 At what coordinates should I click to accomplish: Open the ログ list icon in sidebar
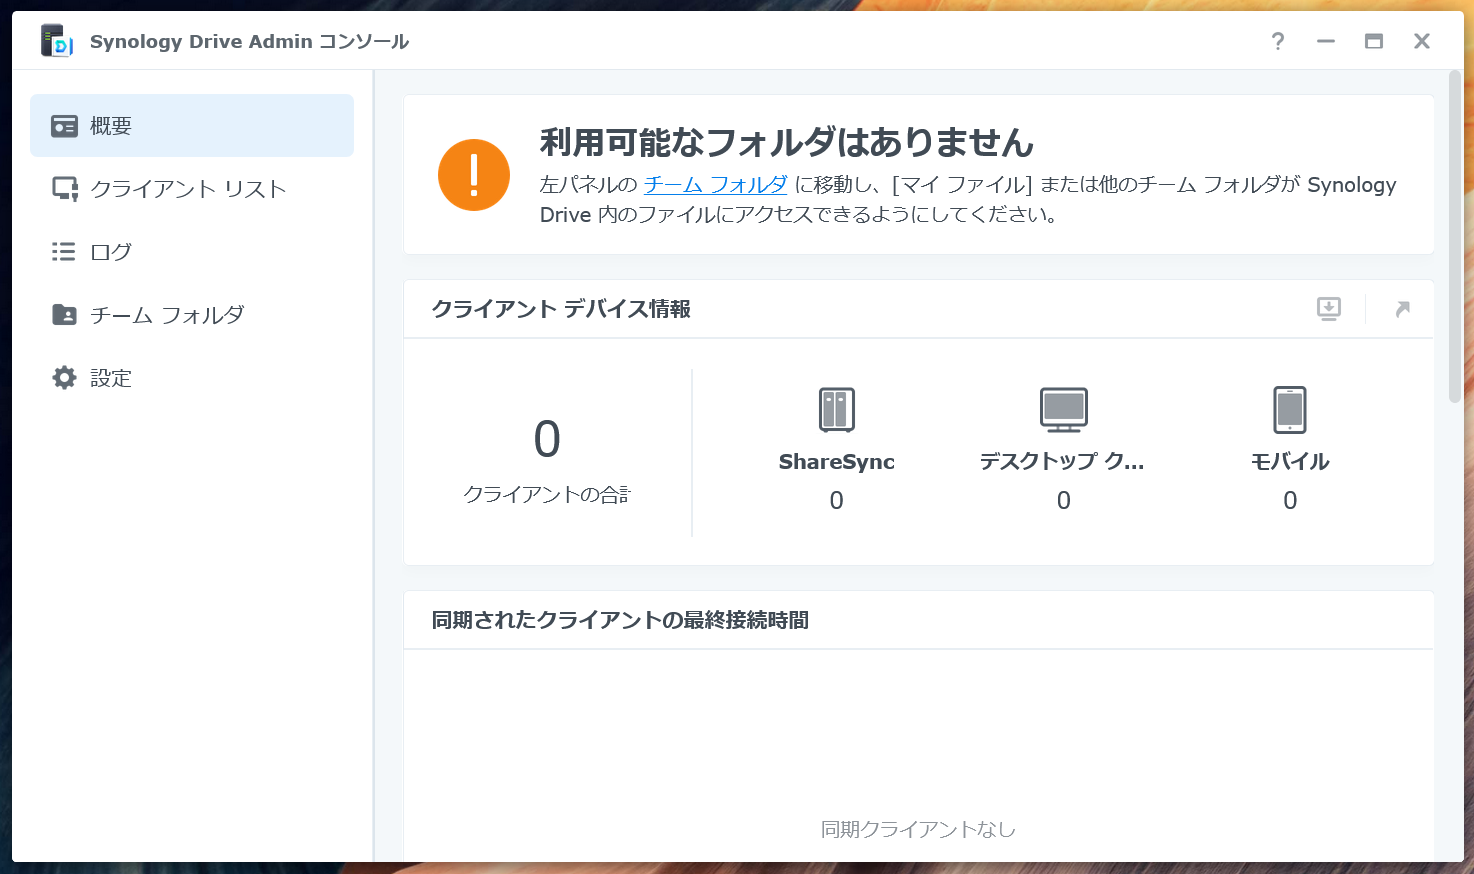[63, 251]
